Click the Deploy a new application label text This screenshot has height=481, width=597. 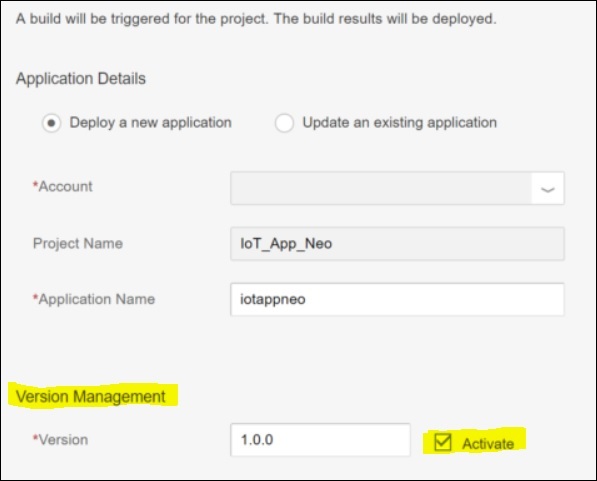point(150,123)
